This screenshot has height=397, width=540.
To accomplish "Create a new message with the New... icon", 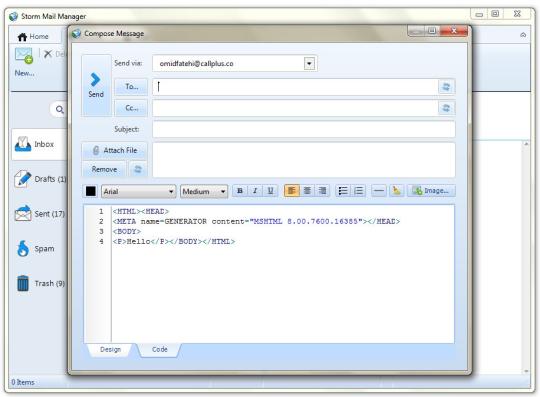I will [x=24, y=62].
